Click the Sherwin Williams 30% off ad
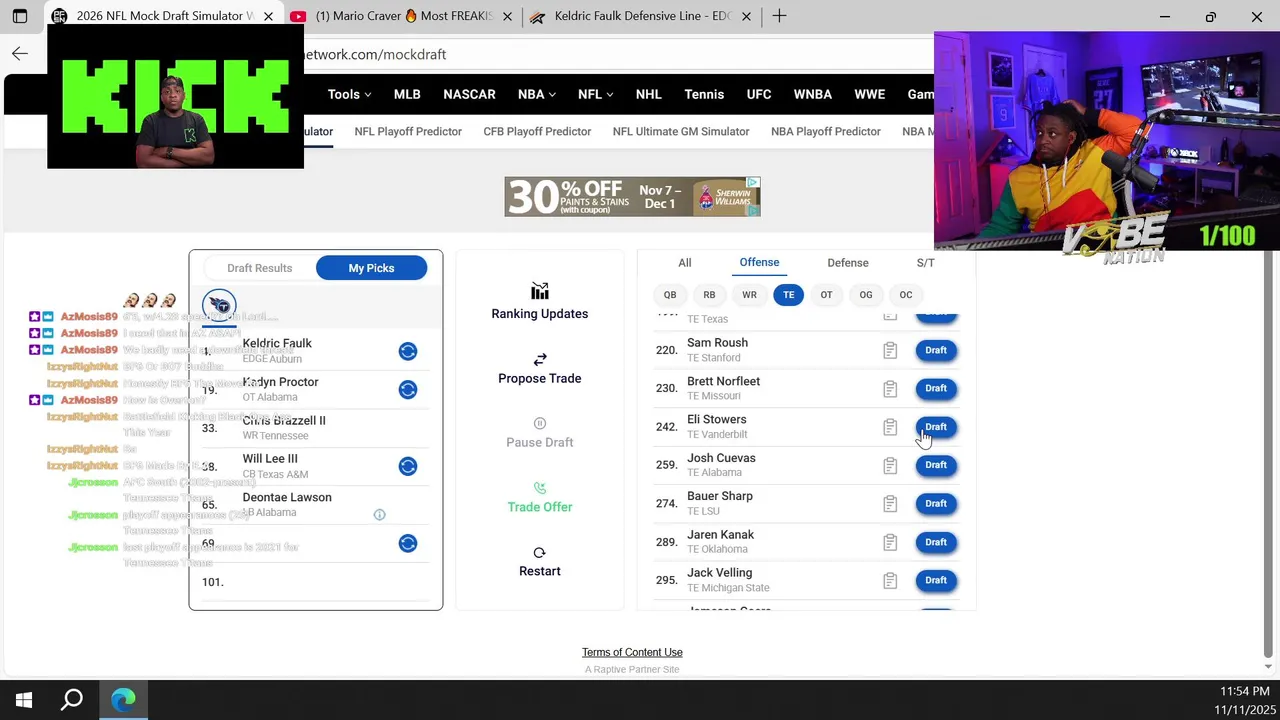The image size is (1280, 720). pos(632,197)
